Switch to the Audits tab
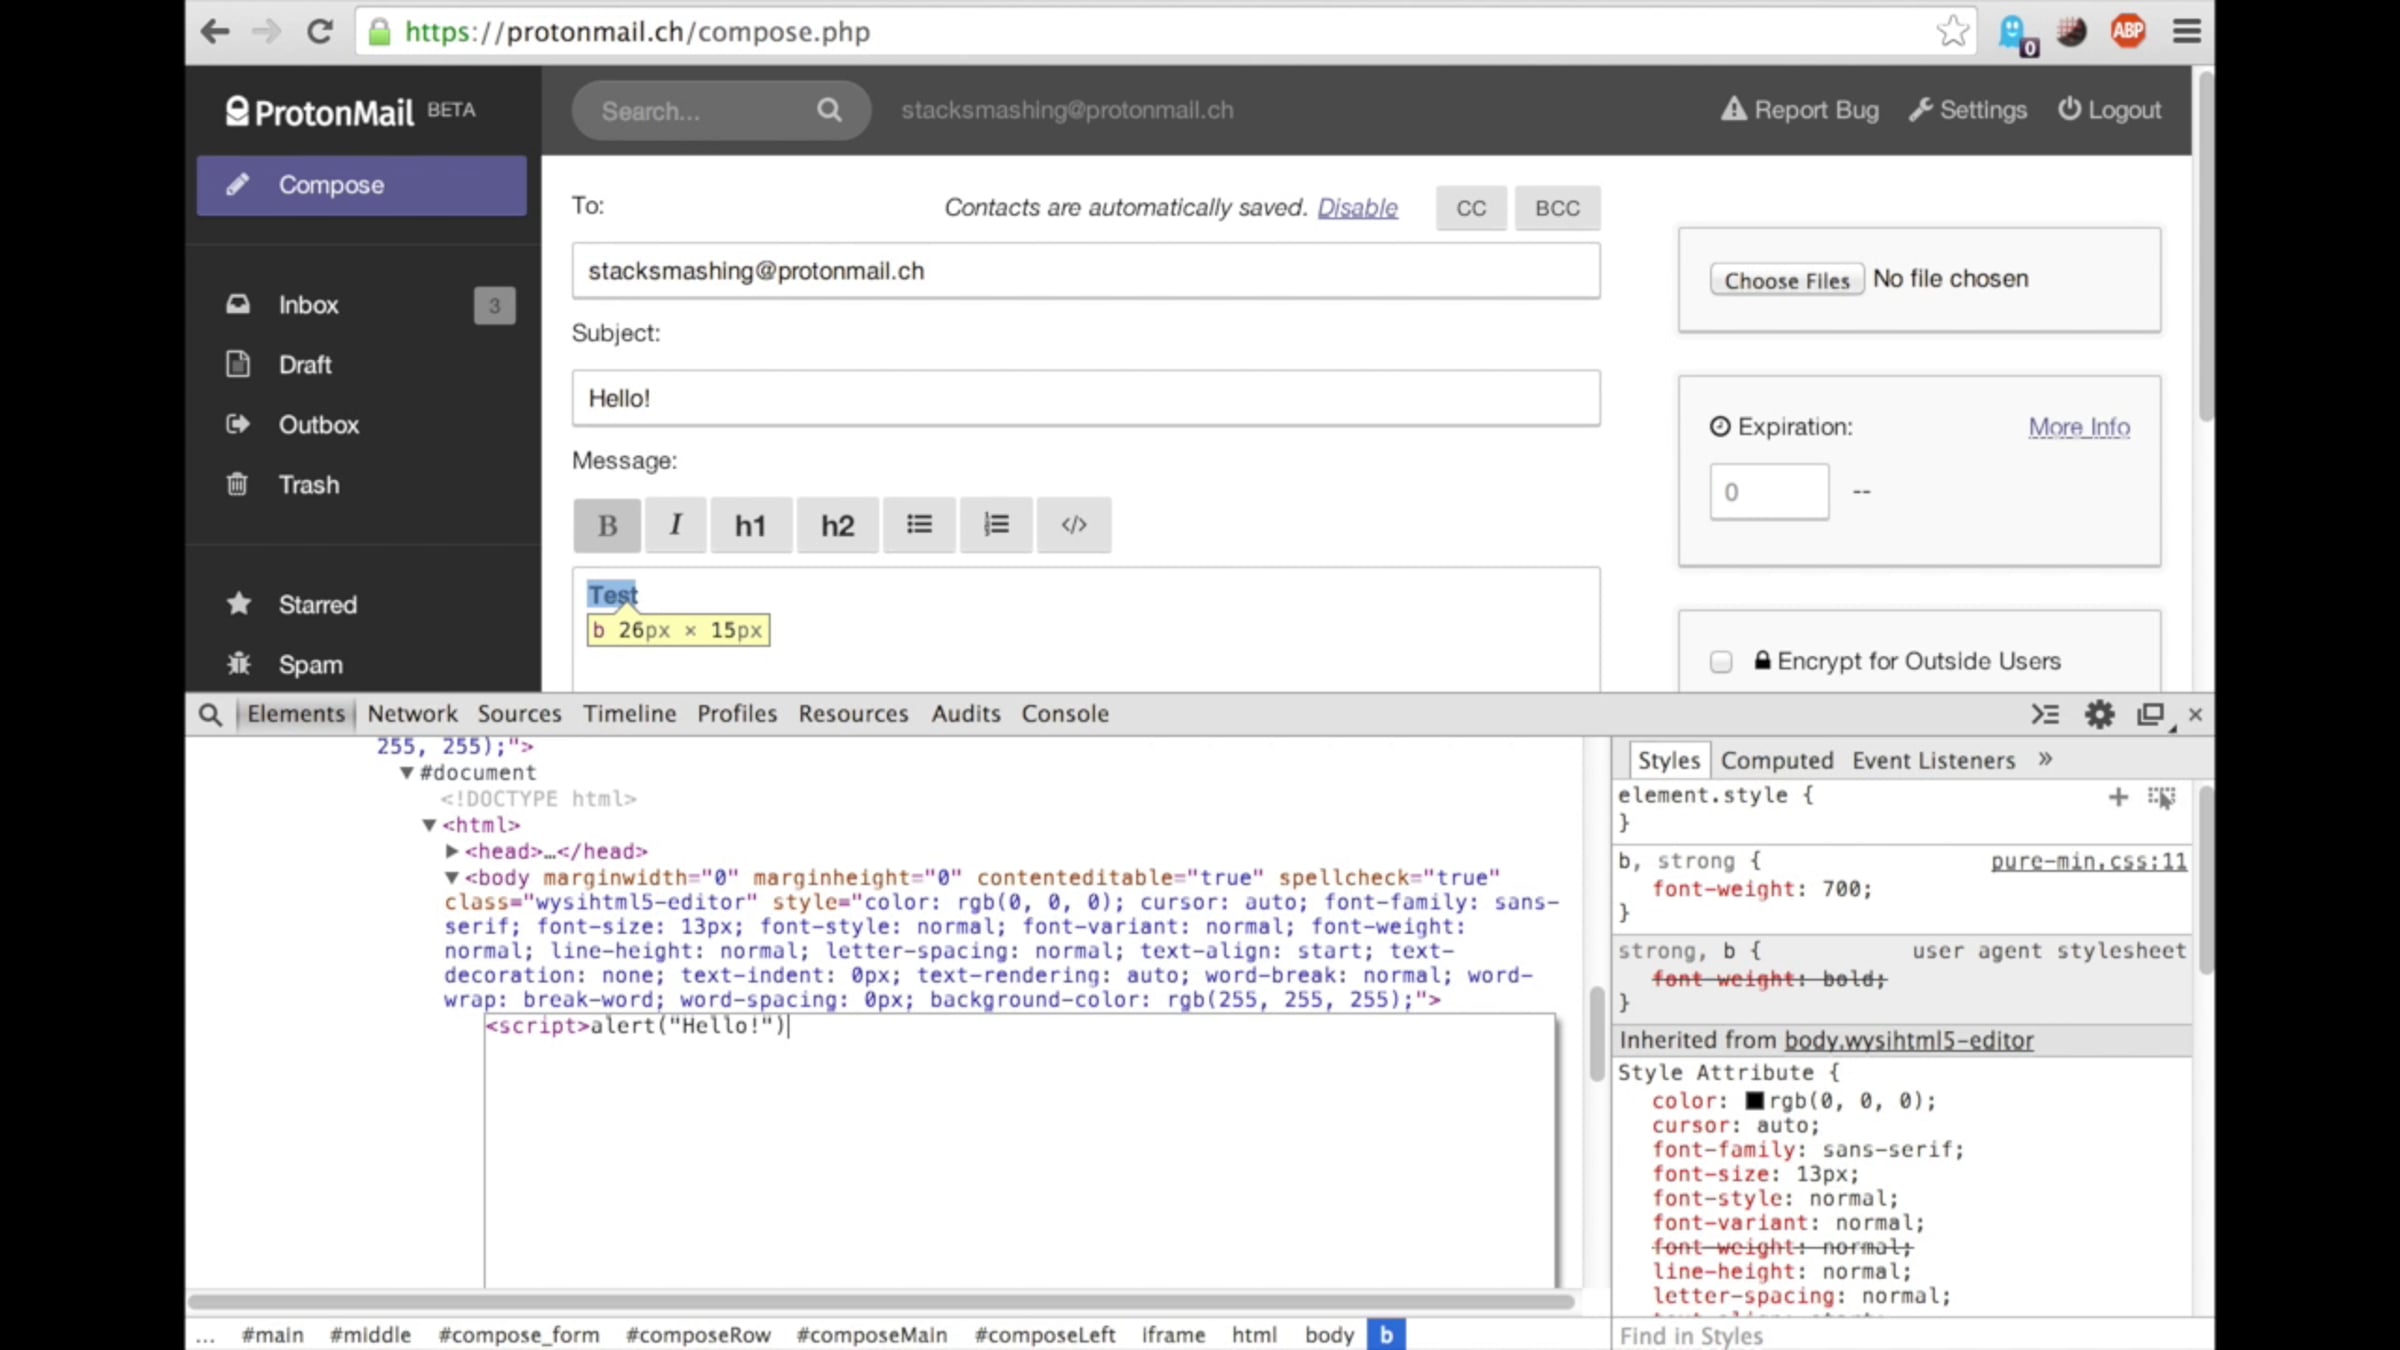This screenshot has width=2400, height=1350. coord(966,714)
